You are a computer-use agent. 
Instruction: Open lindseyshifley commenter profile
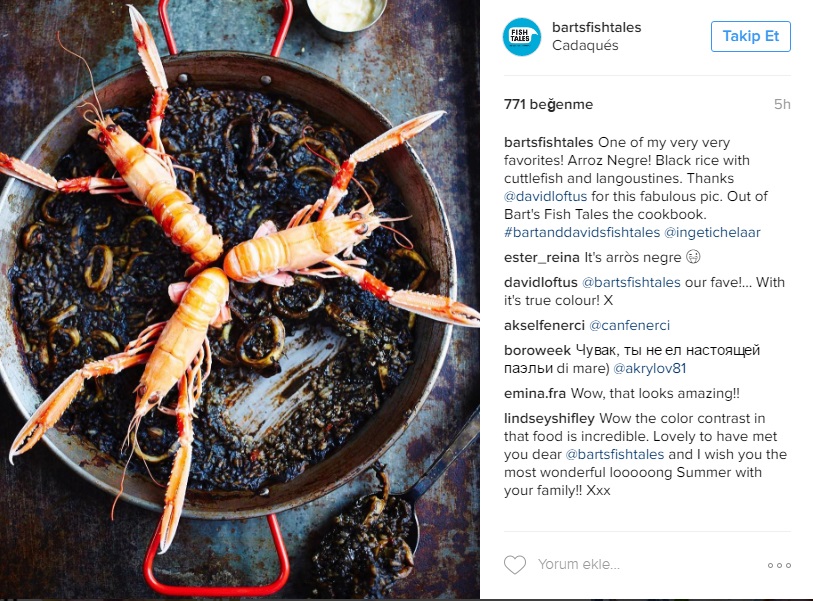point(550,418)
